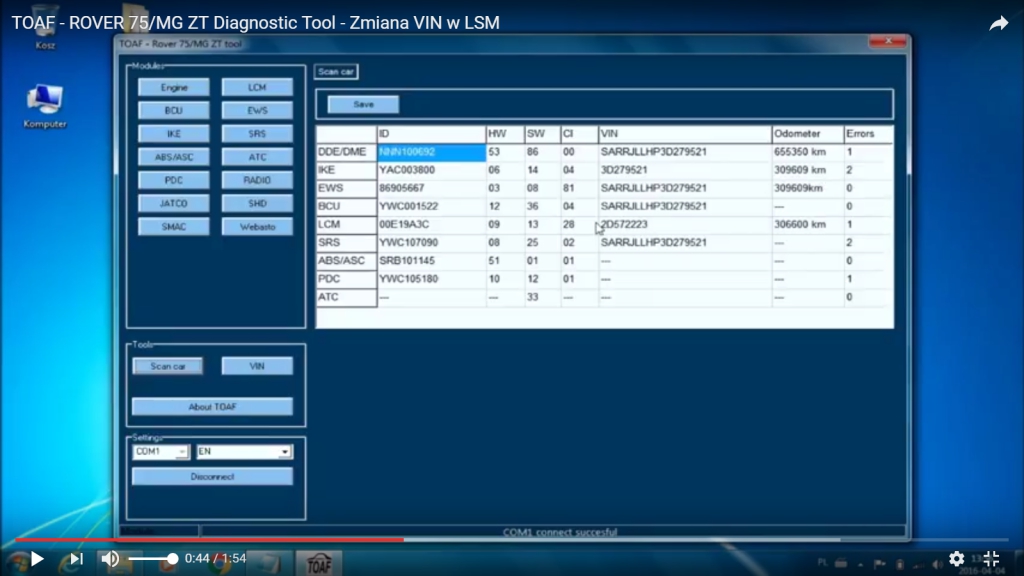Select ID cell 86905667
Viewport: 1024px width, 576px height.
[x=432, y=188]
